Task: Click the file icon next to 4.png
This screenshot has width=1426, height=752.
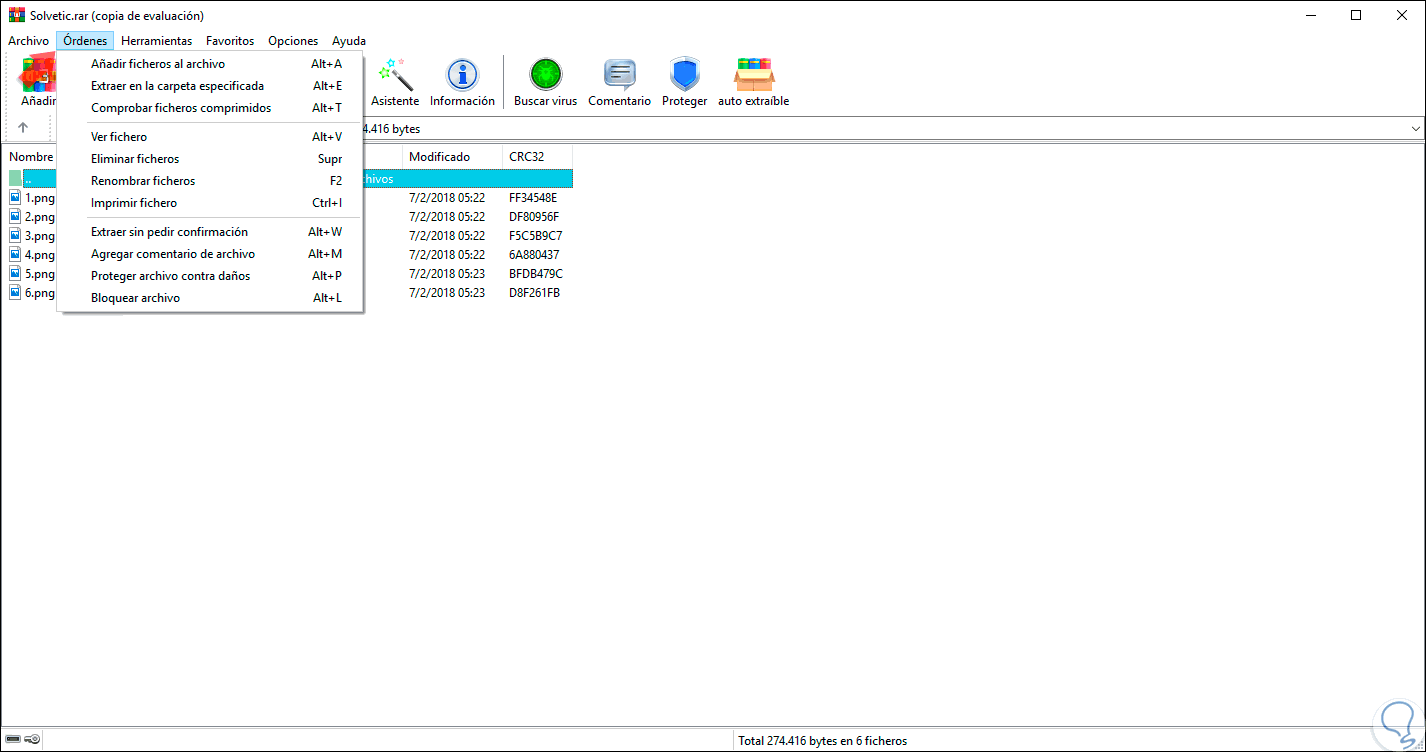Action: click(x=15, y=254)
